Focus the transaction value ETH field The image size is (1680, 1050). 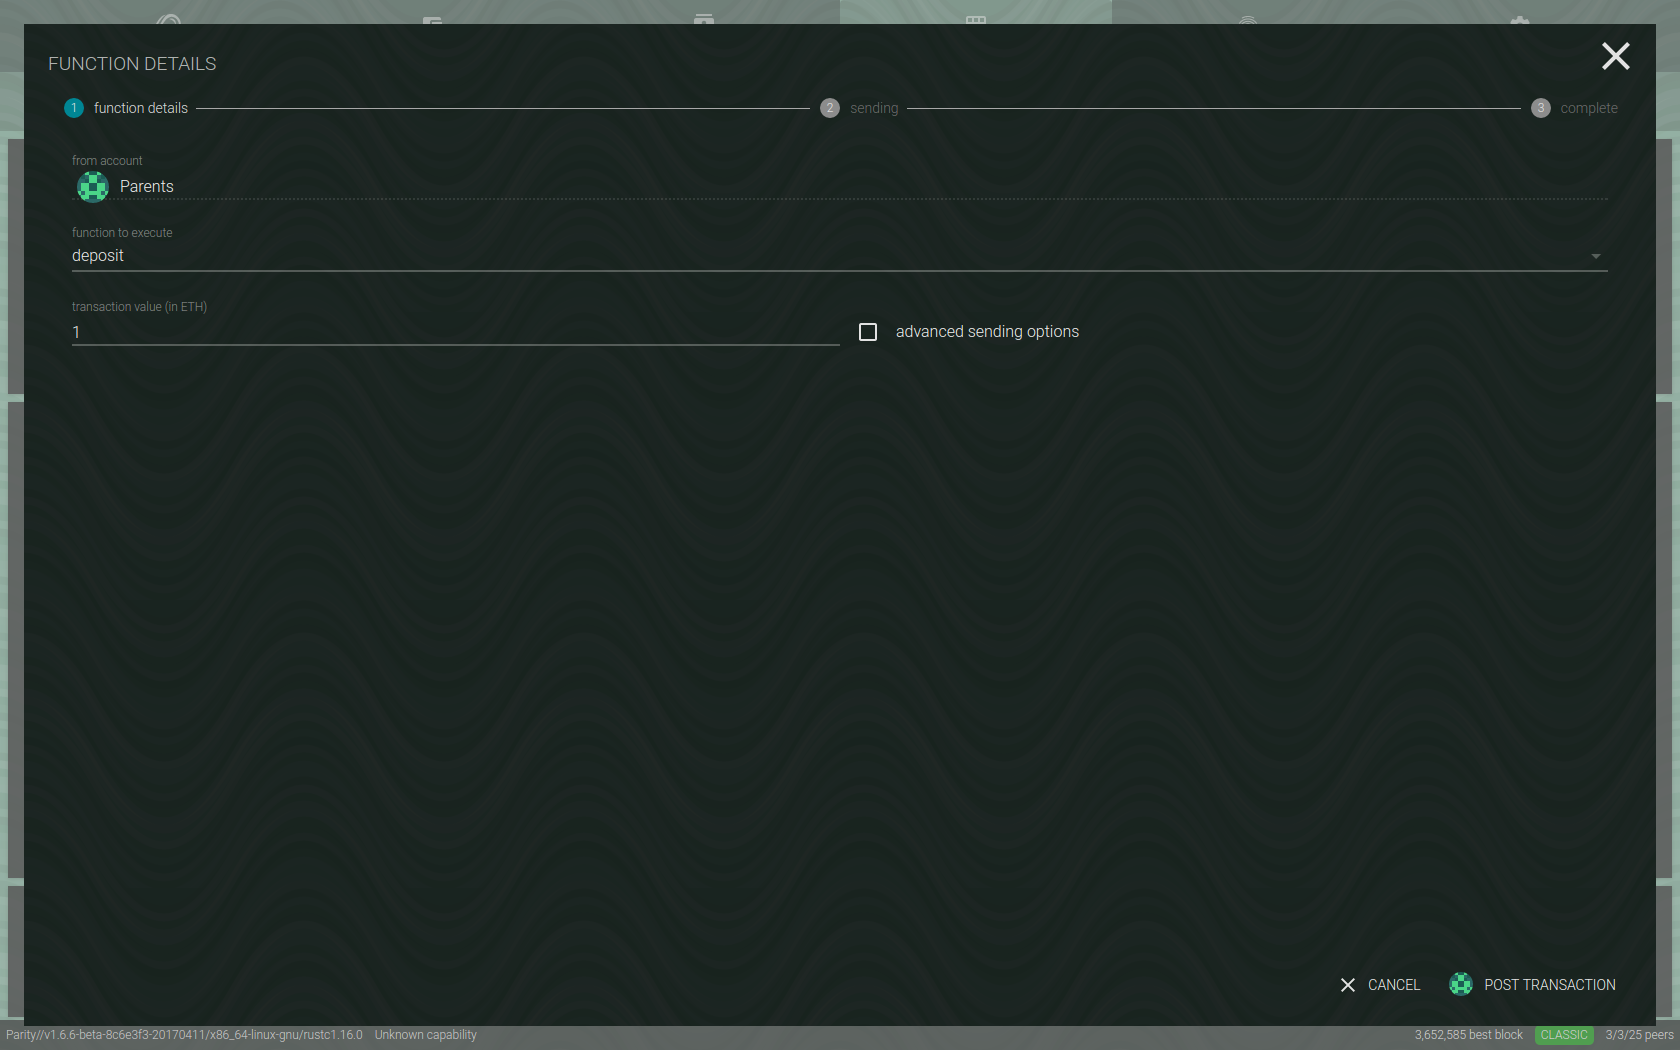456,332
